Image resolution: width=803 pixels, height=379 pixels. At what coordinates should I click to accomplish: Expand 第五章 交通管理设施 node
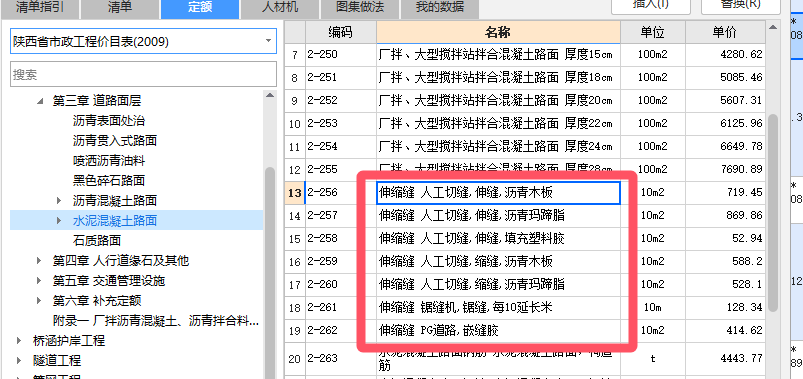(39, 281)
